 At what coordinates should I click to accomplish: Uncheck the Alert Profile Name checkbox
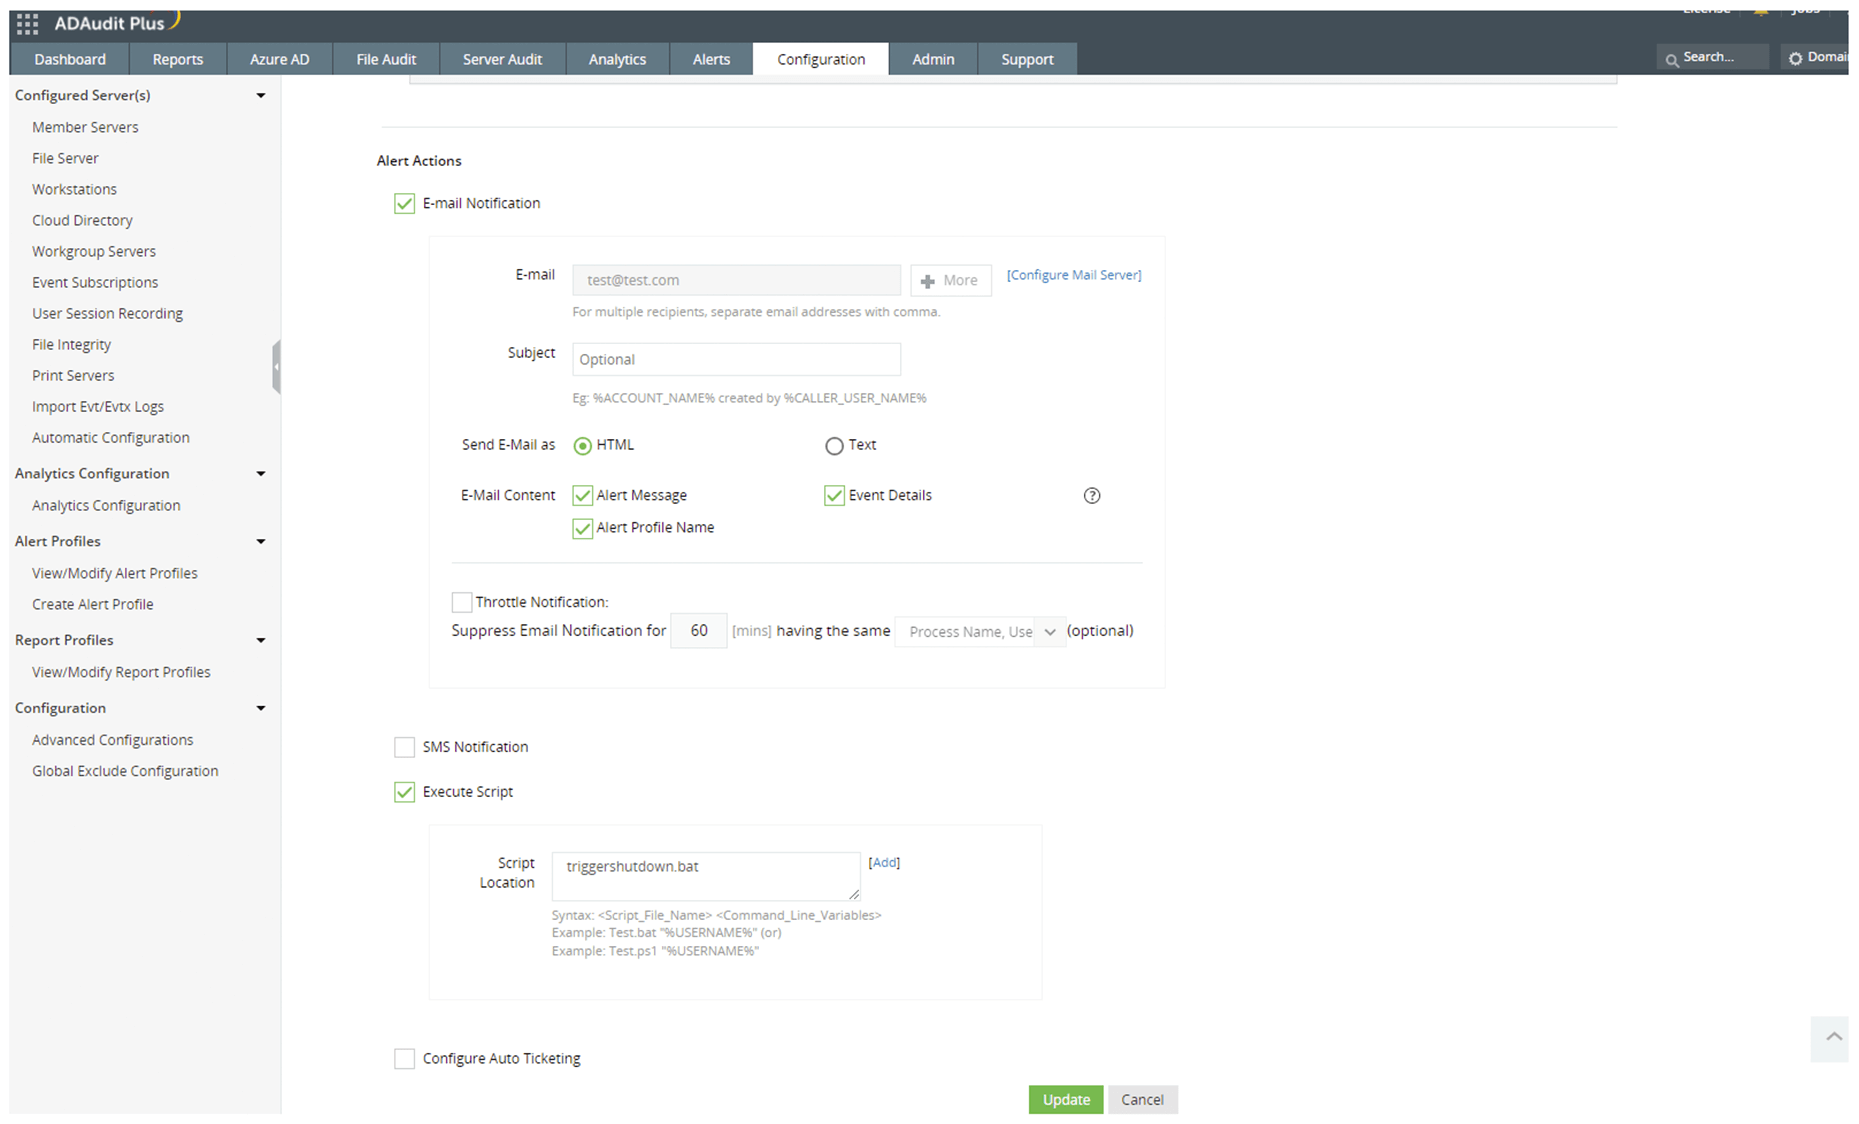[582, 529]
